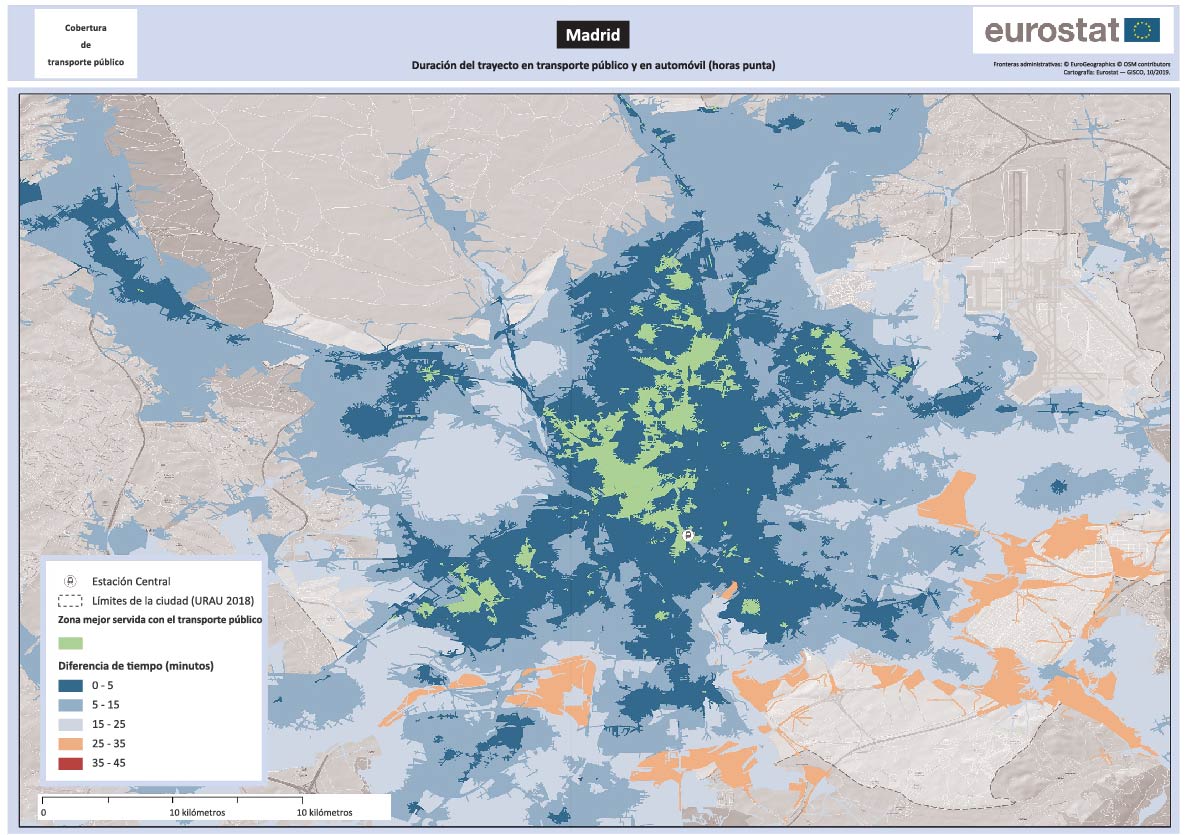Select the orange 25 - 35 swatch
Screen dimensions: 1191x835
[x=71, y=744]
